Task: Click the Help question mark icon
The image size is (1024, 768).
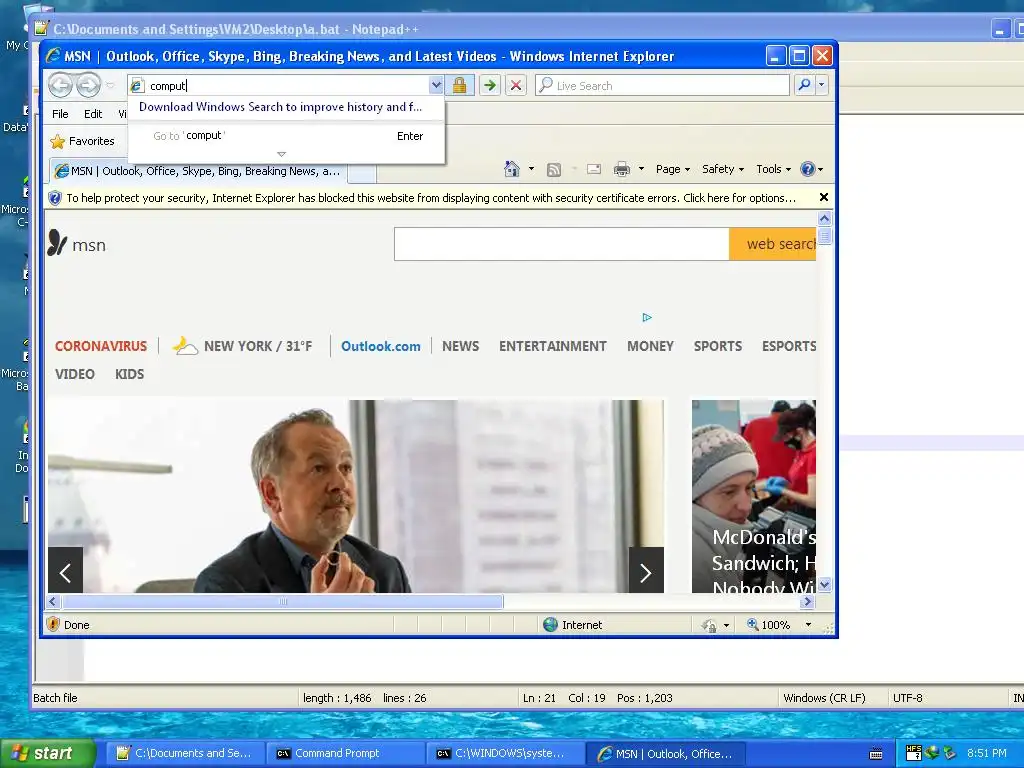Action: click(x=808, y=169)
